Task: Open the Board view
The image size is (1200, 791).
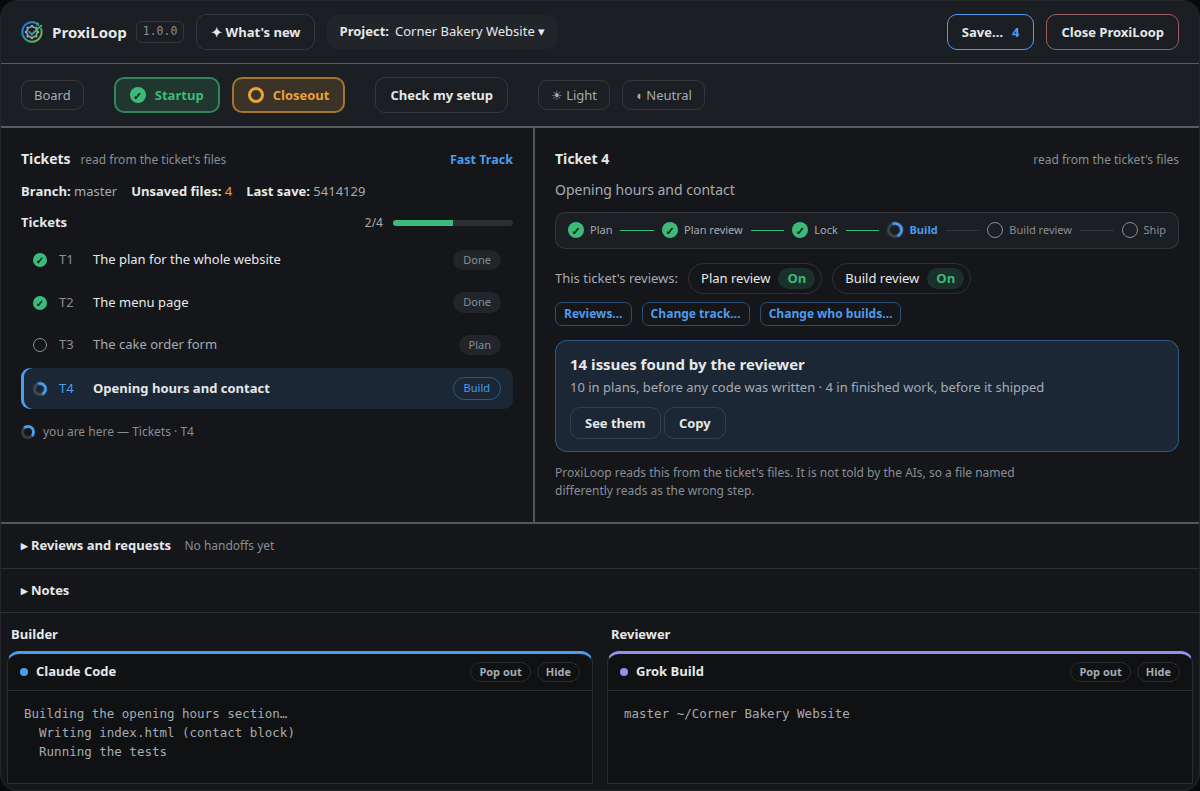Action: 52,96
